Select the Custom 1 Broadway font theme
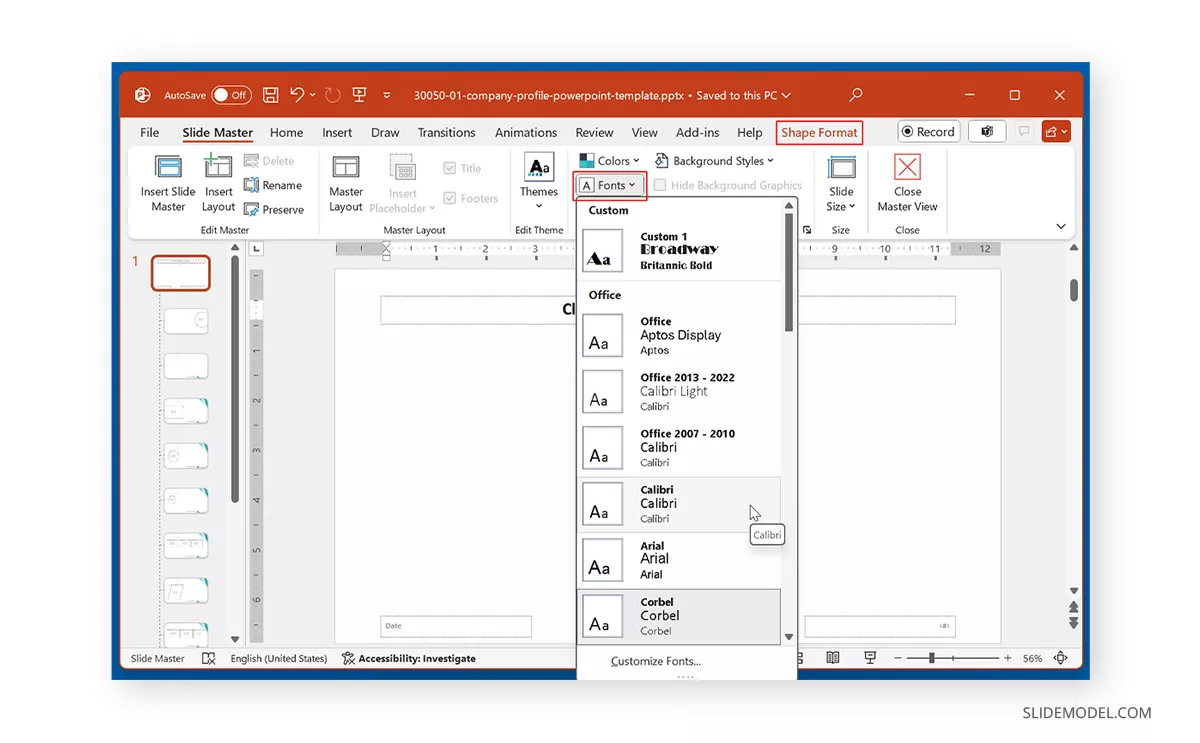This screenshot has height=743, width=1200. click(681, 251)
